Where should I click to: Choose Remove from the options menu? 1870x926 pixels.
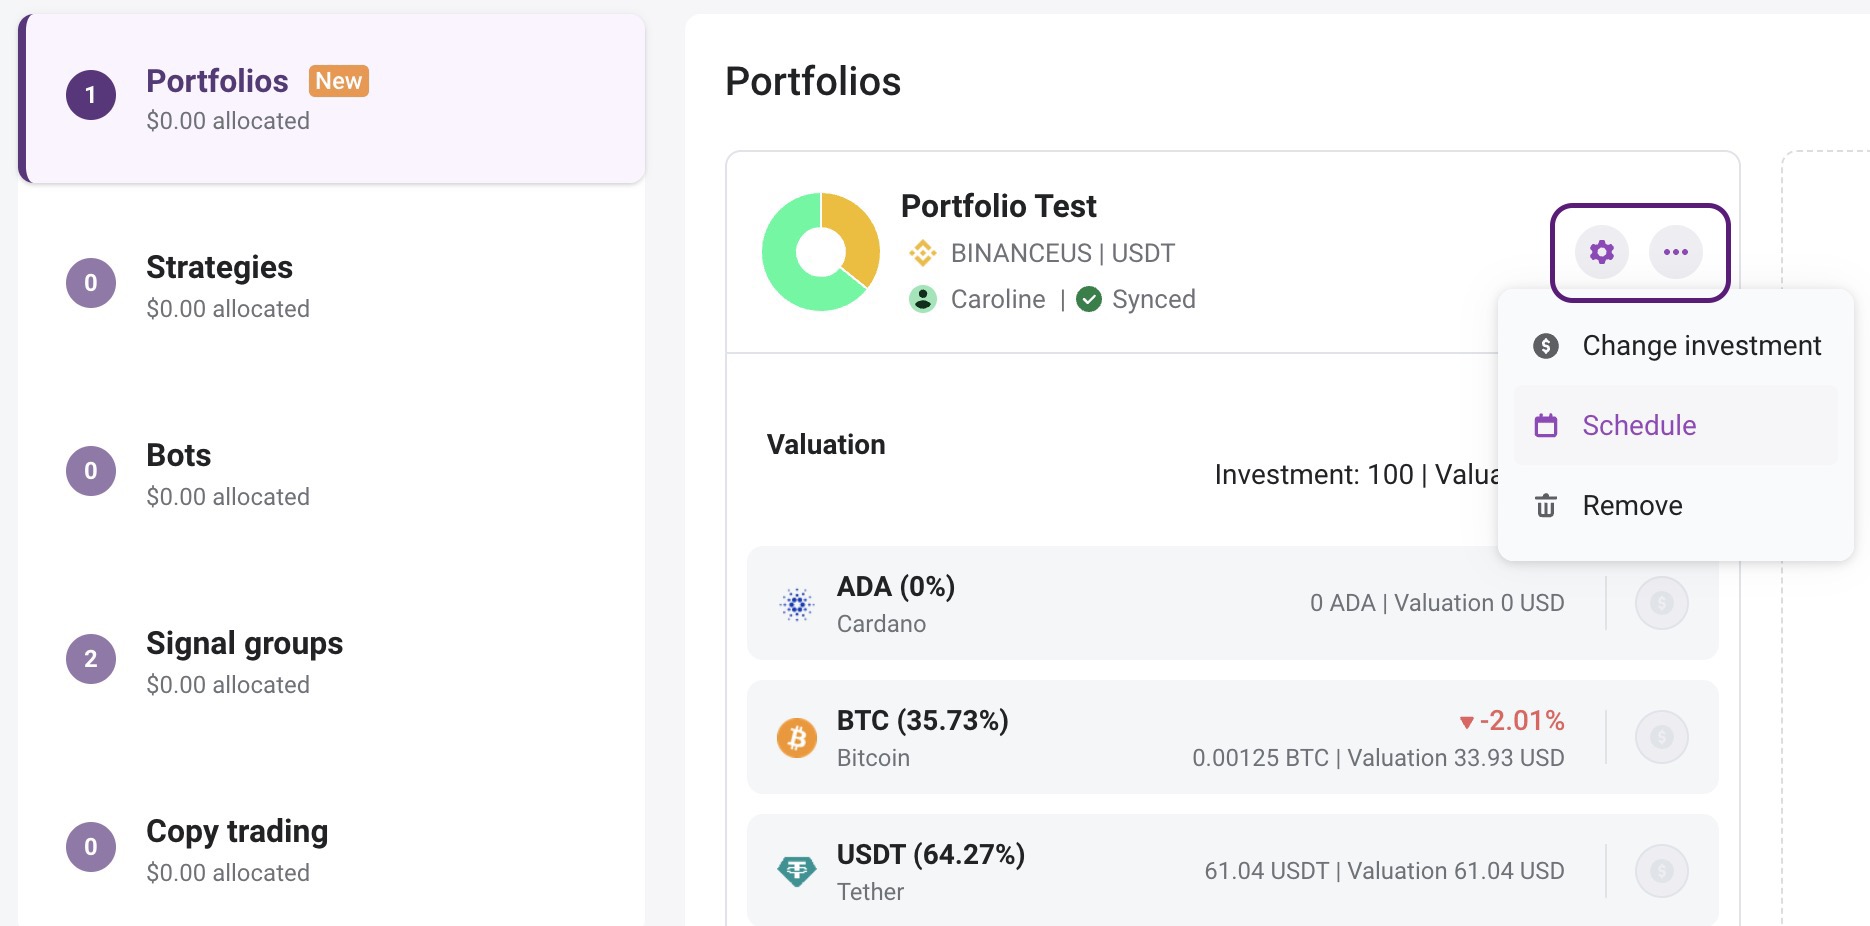[x=1631, y=506]
